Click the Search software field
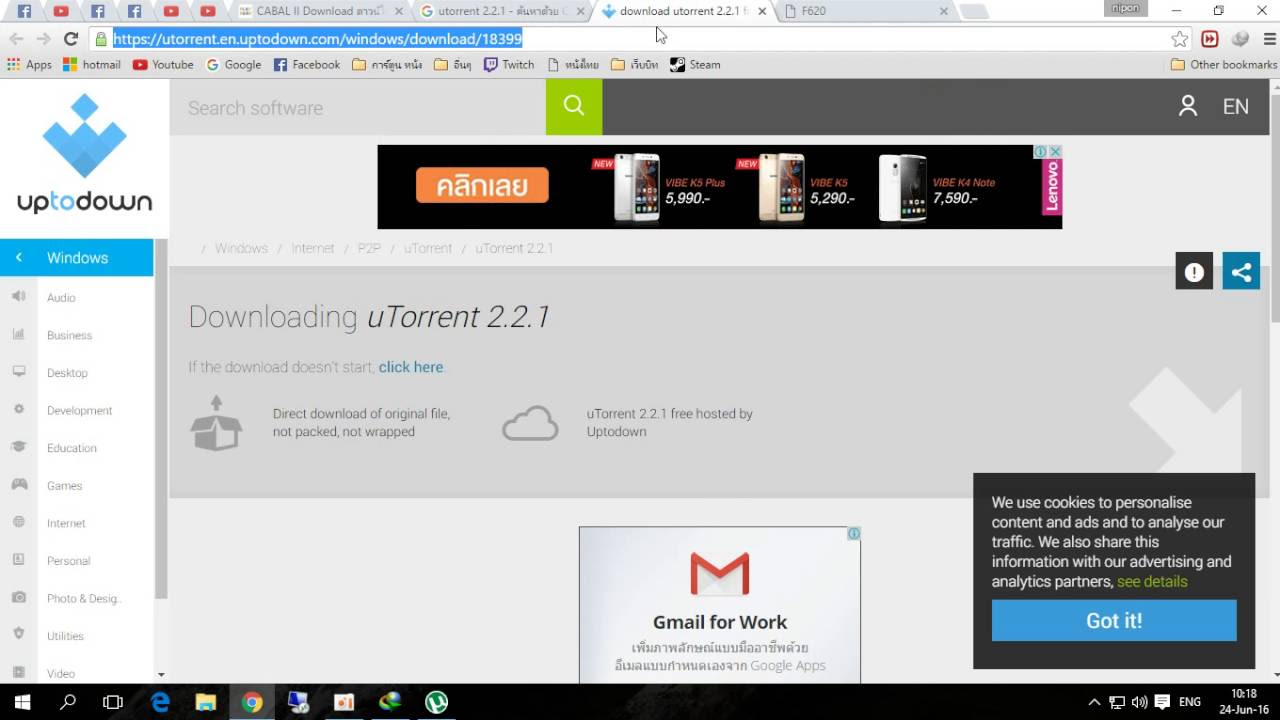The width and height of the screenshot is (1280, 720). click(x=358, y=107)
